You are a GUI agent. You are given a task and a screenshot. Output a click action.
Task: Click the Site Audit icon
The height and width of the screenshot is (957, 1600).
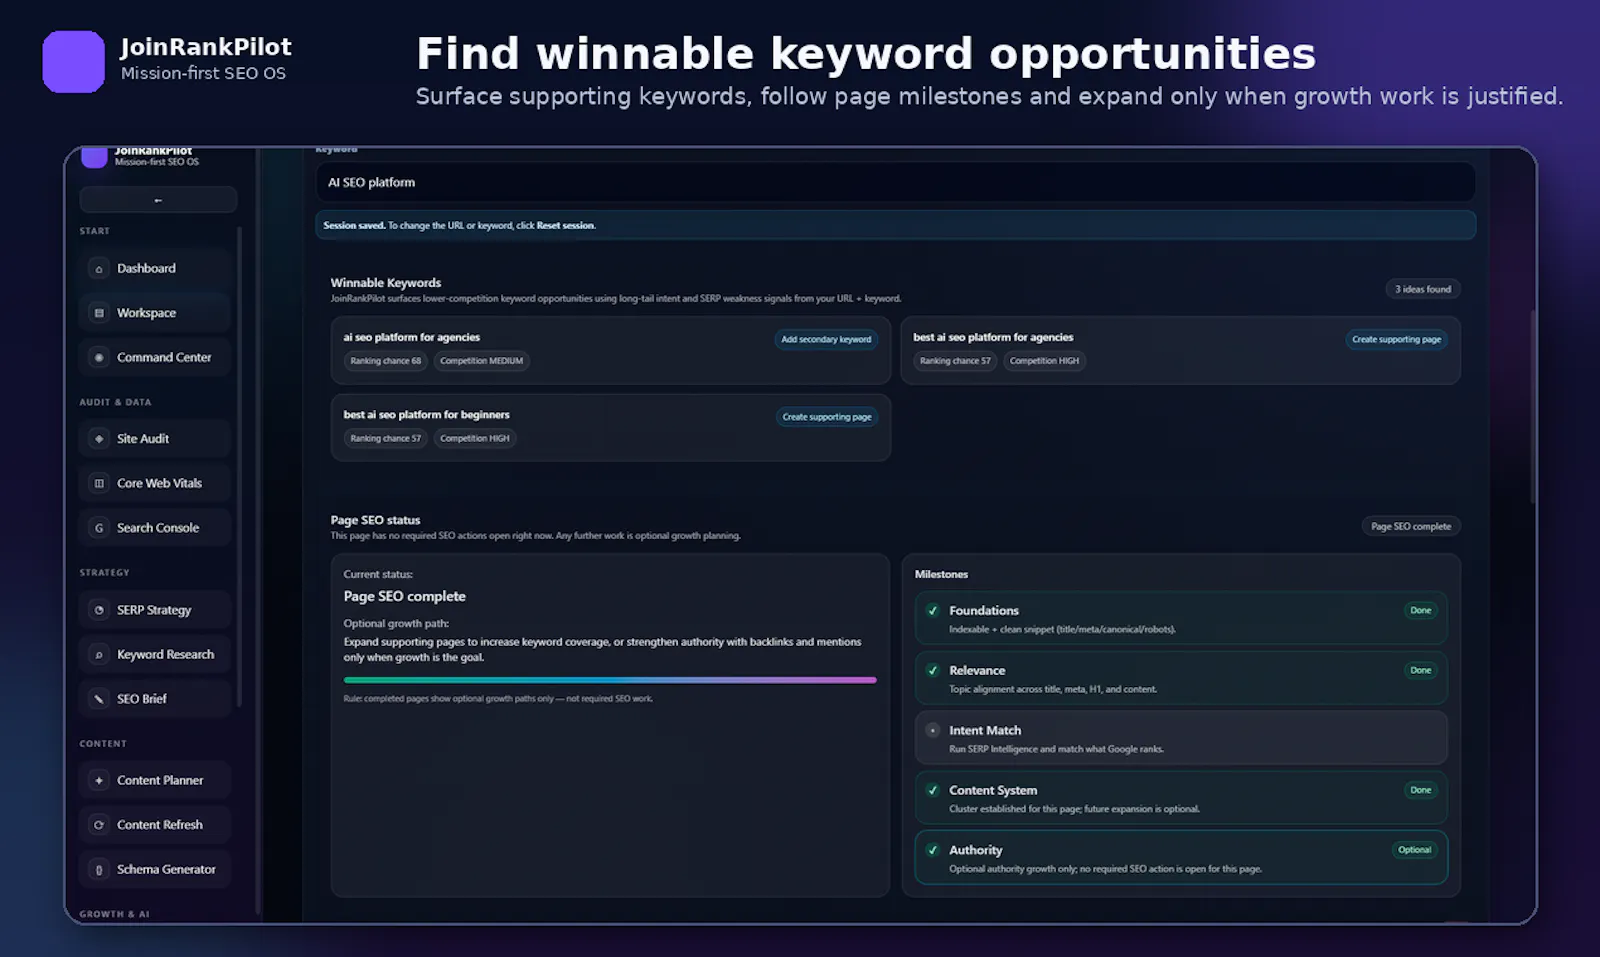99,439
